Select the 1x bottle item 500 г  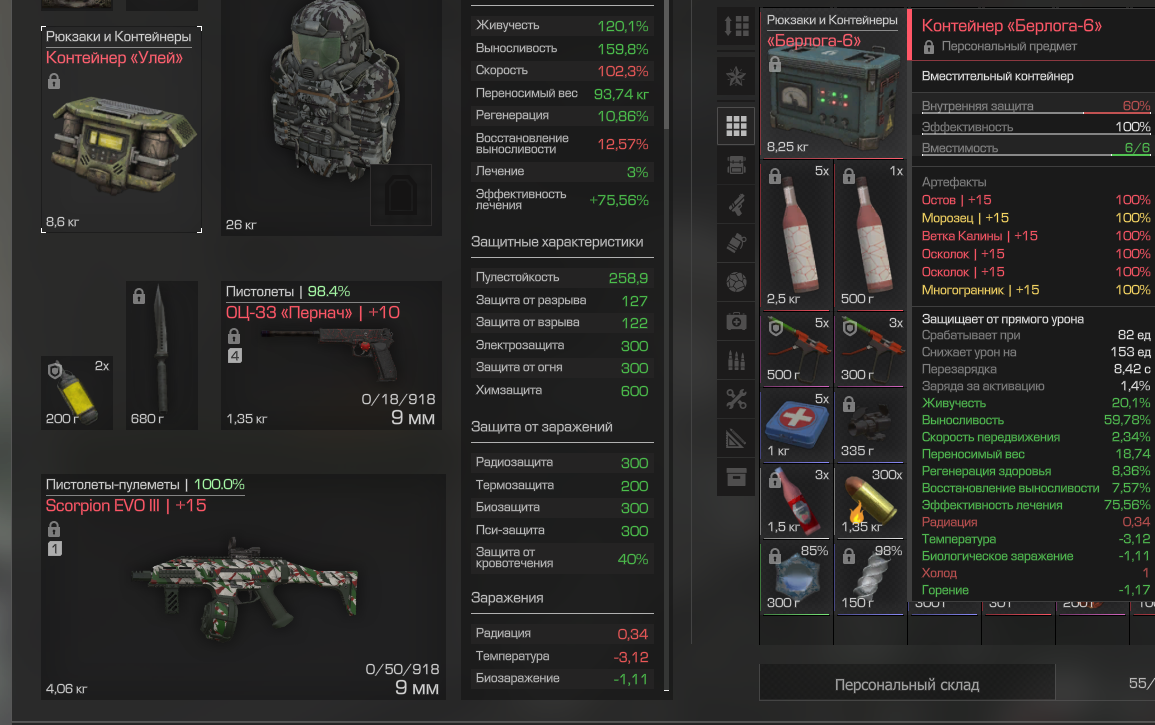click(870, 235)
